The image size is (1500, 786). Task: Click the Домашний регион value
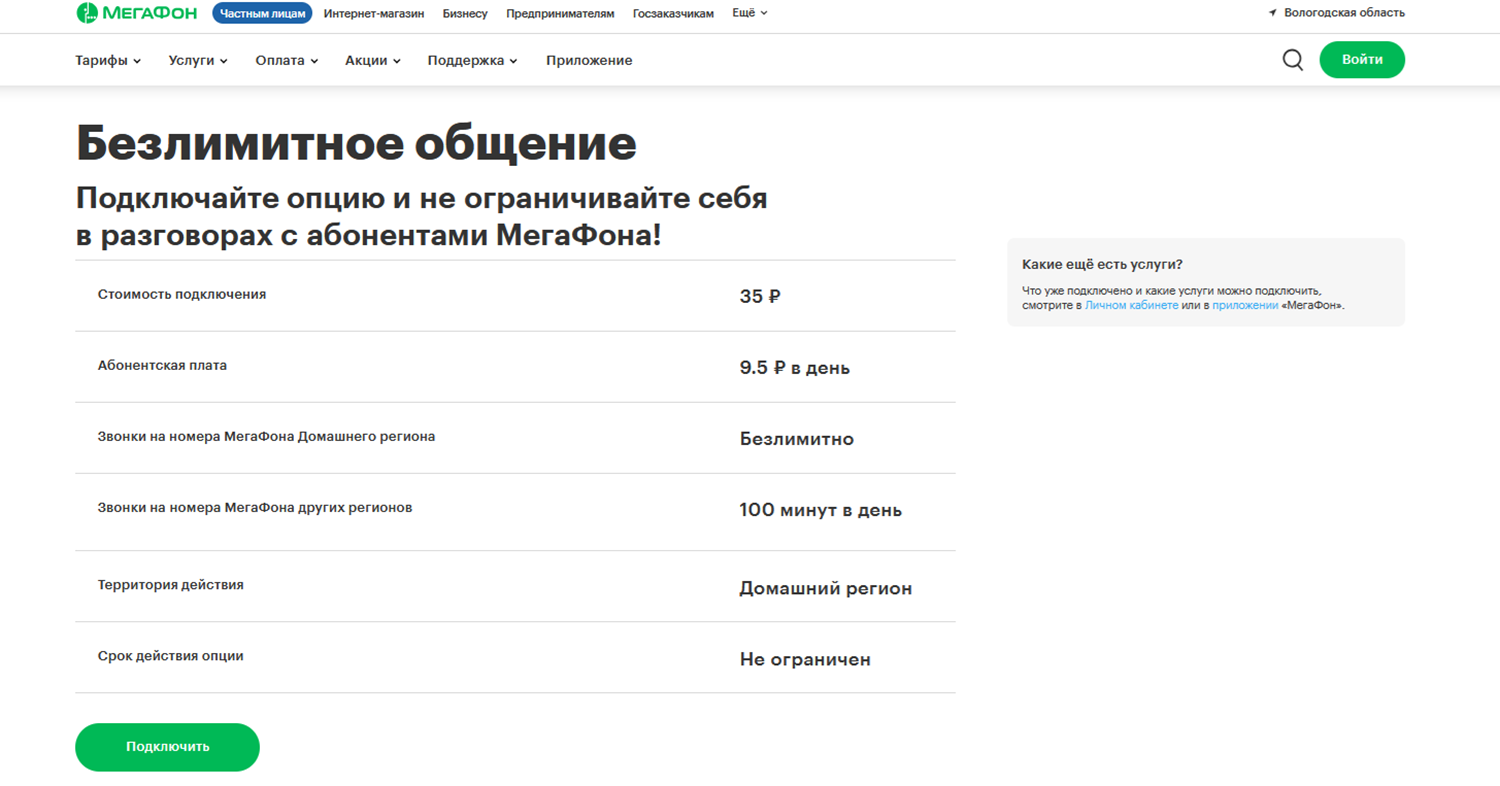[x=826, y=589]
